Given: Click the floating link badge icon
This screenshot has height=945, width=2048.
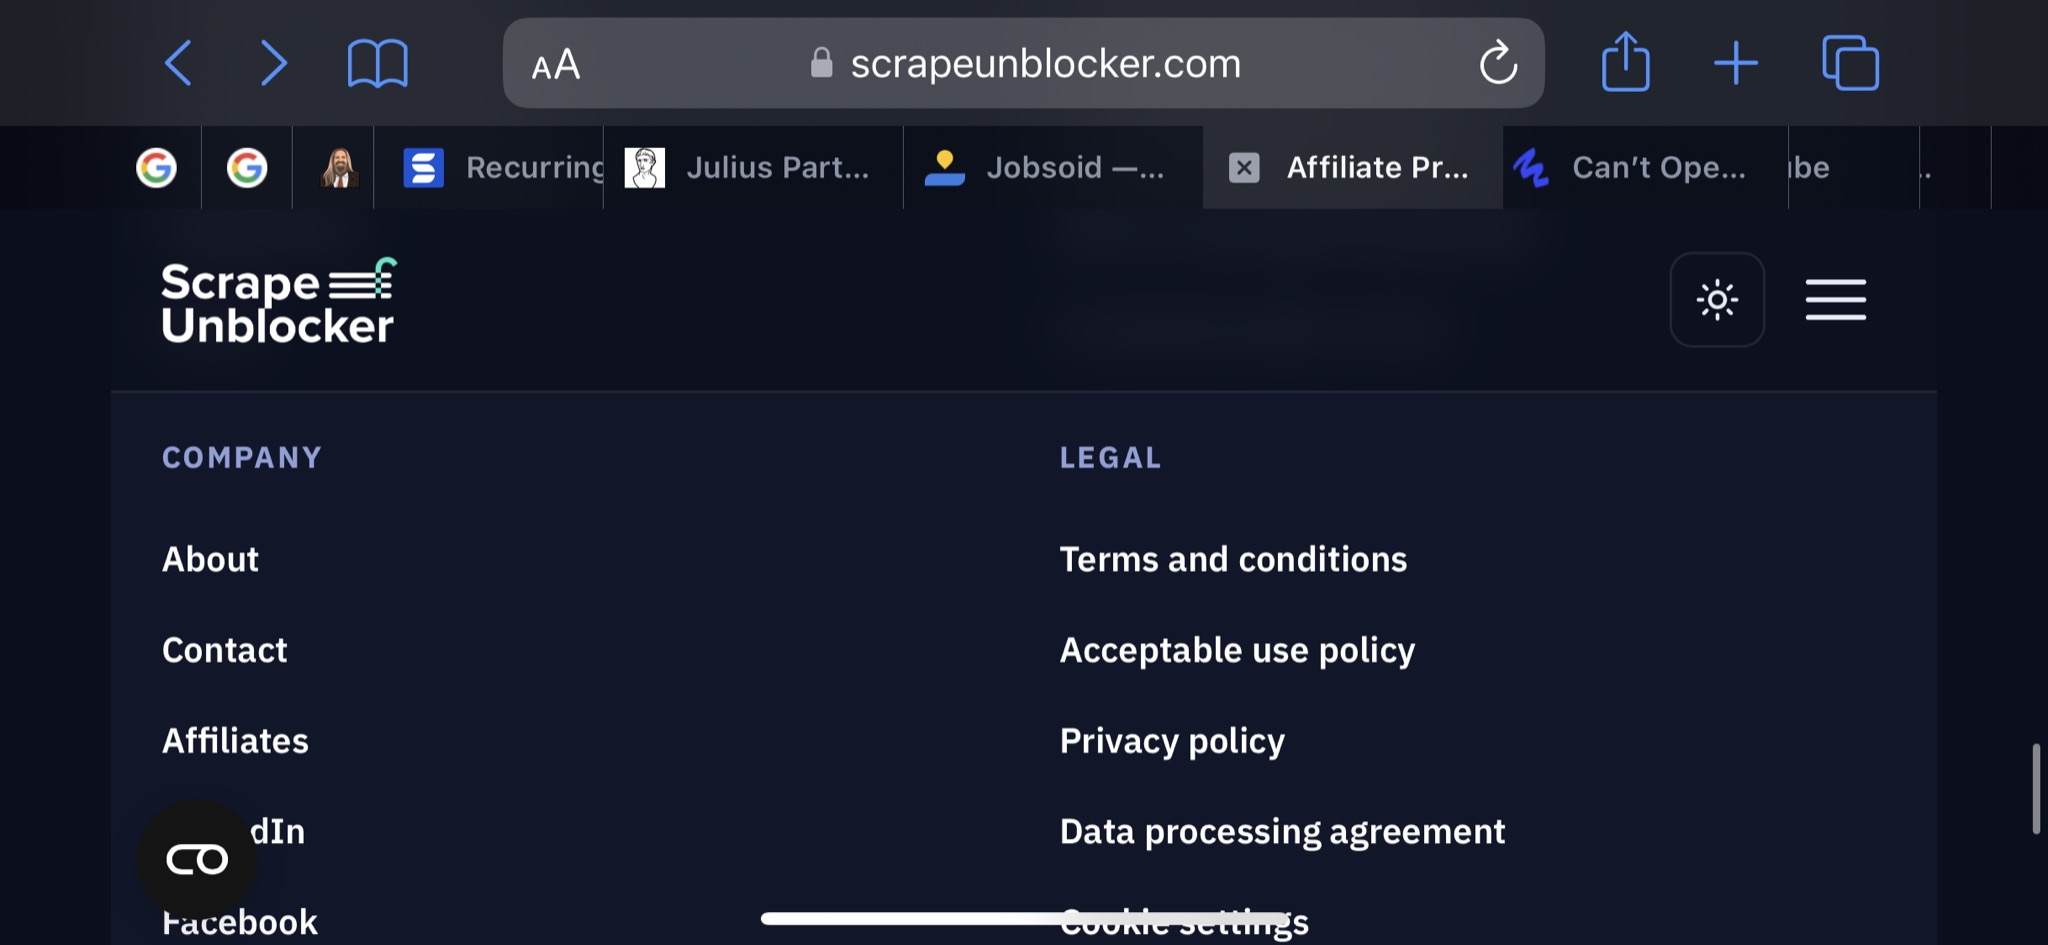Looking at the screenshot, I should coord(197,859).
